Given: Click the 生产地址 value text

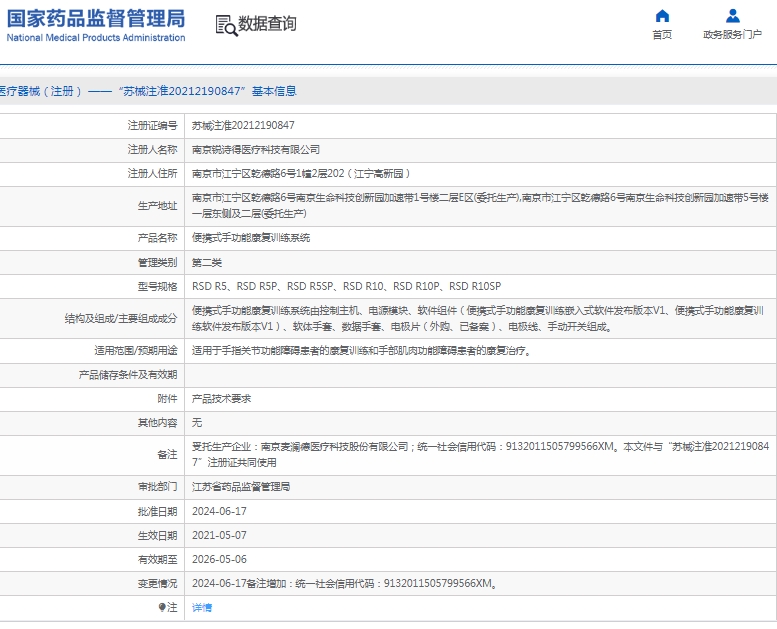Looking at the screenshot, I should point(480,206).
